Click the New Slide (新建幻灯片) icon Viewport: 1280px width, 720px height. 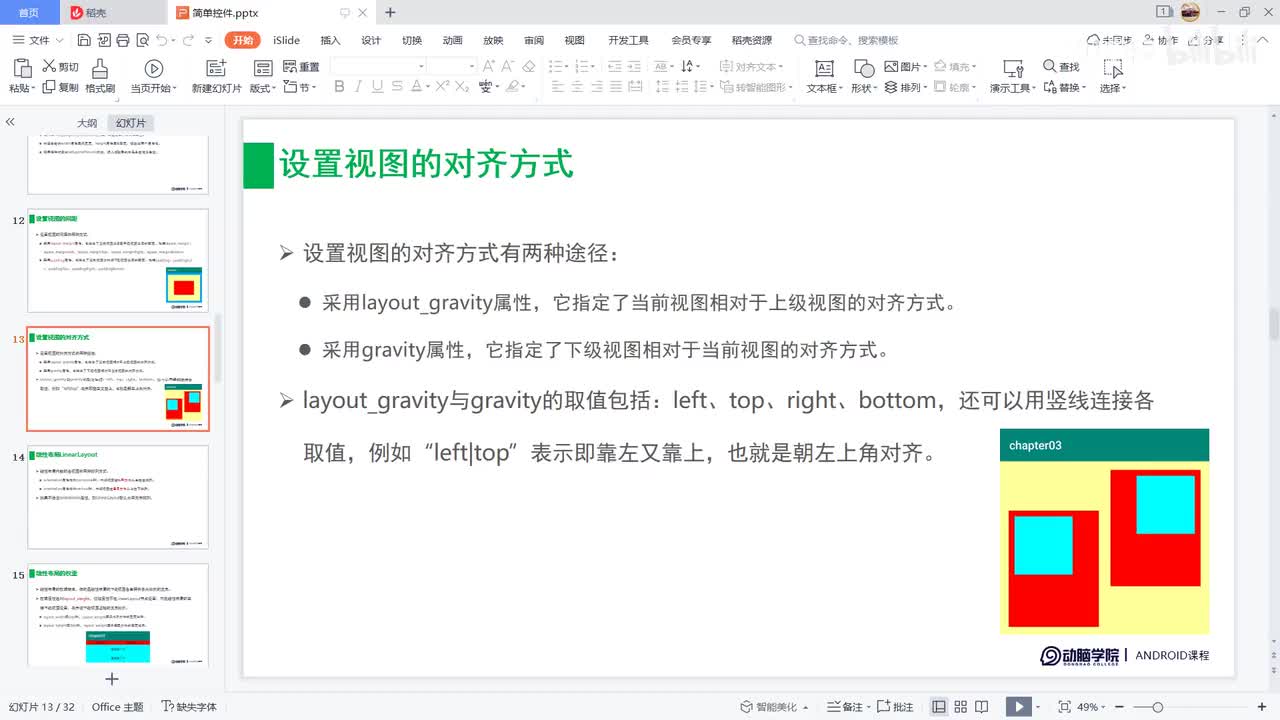pyautogui.click(x=216, y=68)
